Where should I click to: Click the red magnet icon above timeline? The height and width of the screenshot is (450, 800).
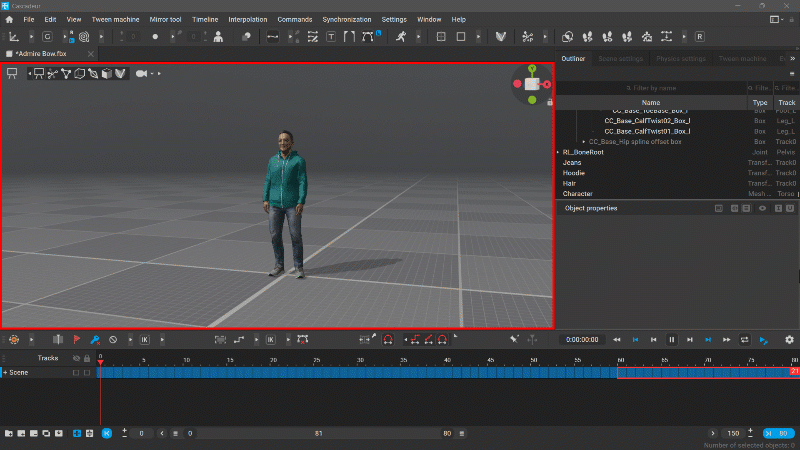pos(388,340)
